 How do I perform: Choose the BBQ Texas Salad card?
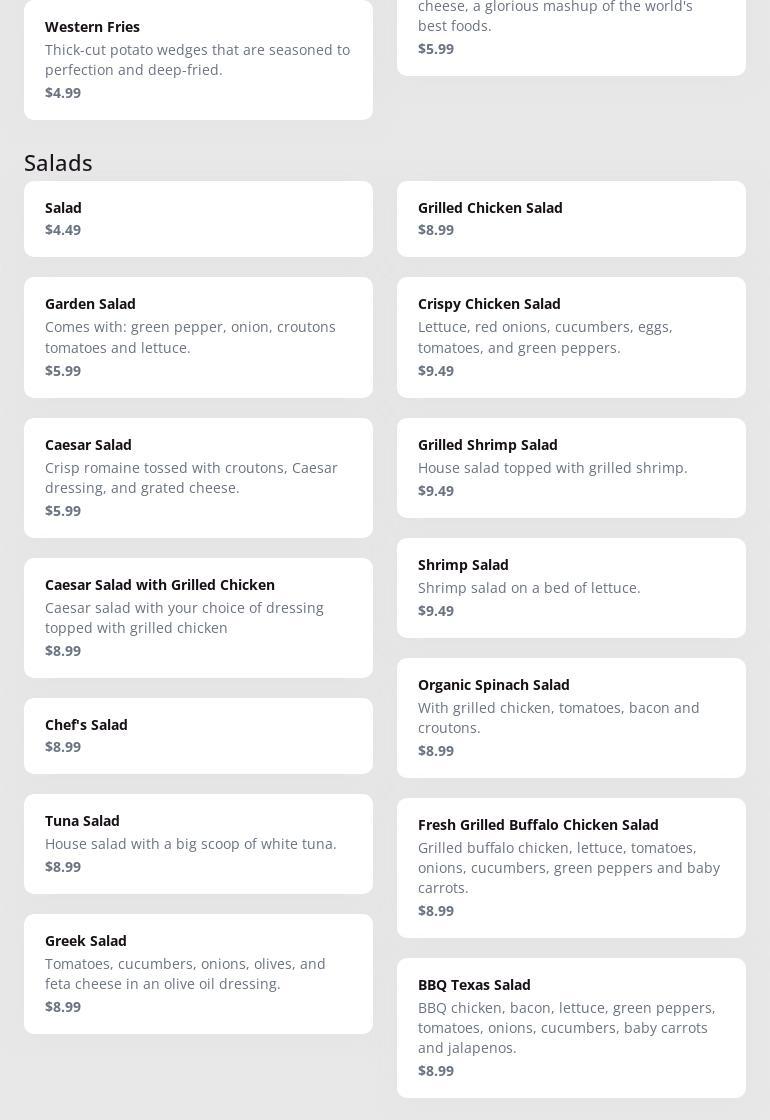click(571, 1027)
